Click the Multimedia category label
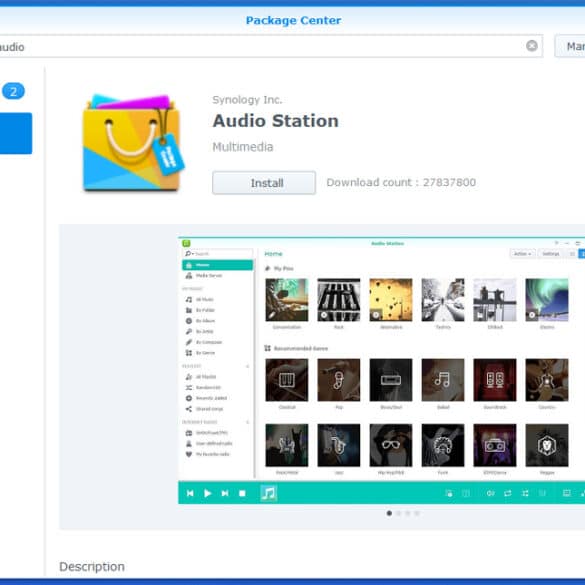This screenshot has width=585, height=585. (243, 147)
